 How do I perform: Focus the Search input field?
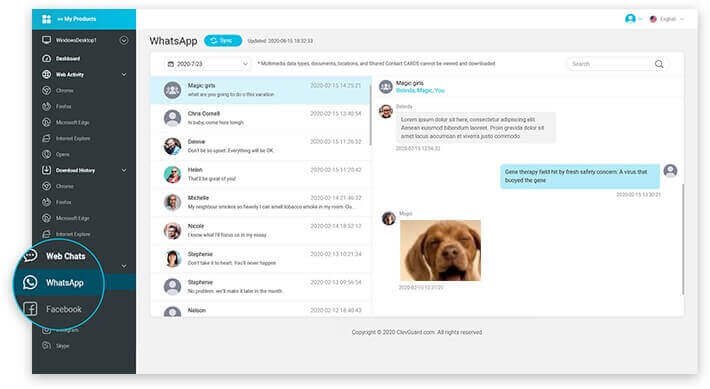(609, 64)
